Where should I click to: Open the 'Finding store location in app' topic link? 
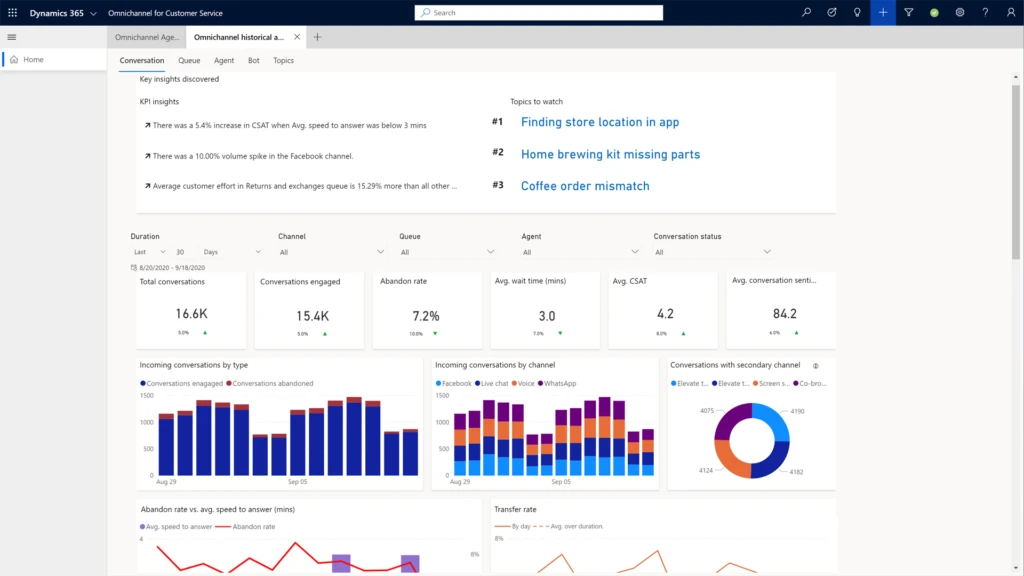point(599,122)
